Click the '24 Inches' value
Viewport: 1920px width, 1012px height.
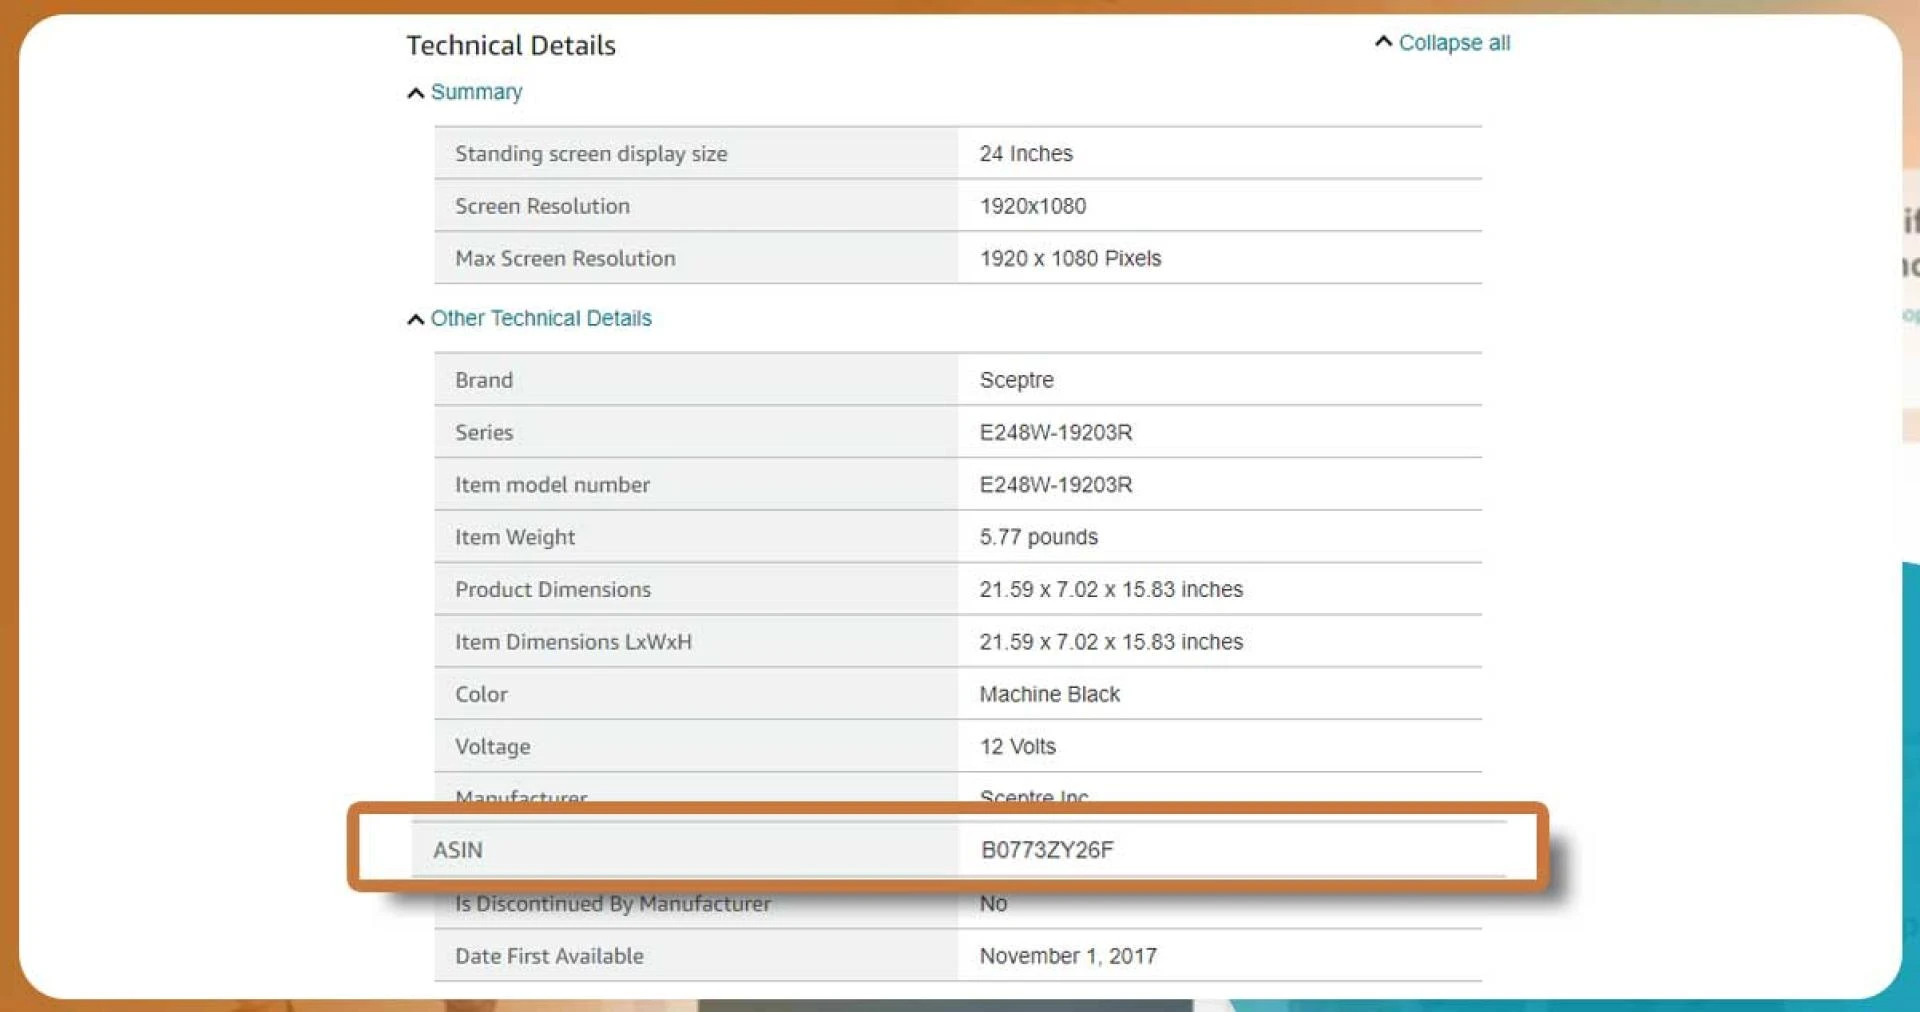coord(1026,153)
